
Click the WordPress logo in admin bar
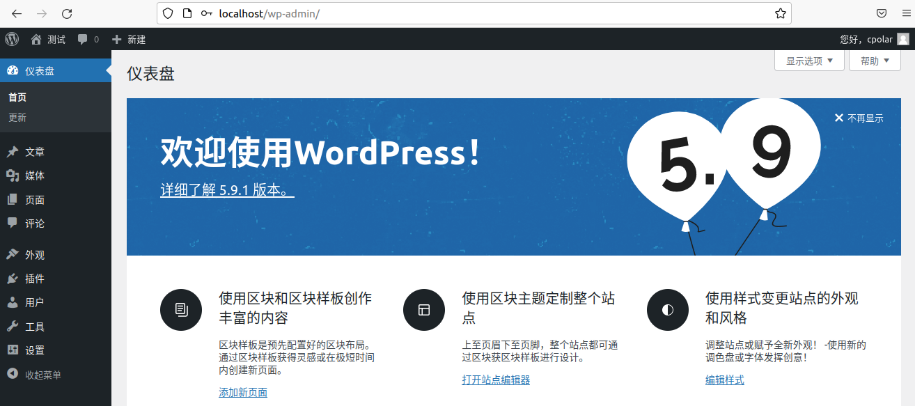(x=12, y=39)
